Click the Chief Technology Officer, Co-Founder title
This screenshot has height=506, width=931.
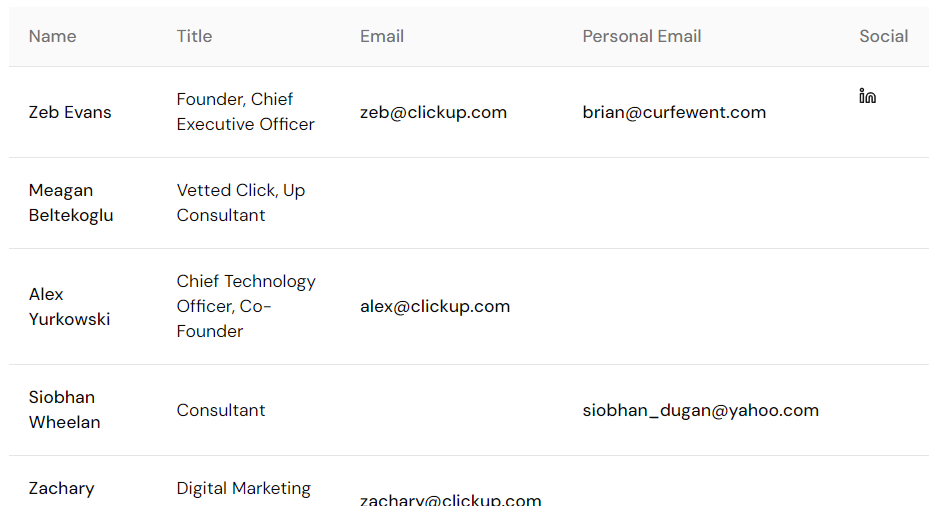pos(246,306)
